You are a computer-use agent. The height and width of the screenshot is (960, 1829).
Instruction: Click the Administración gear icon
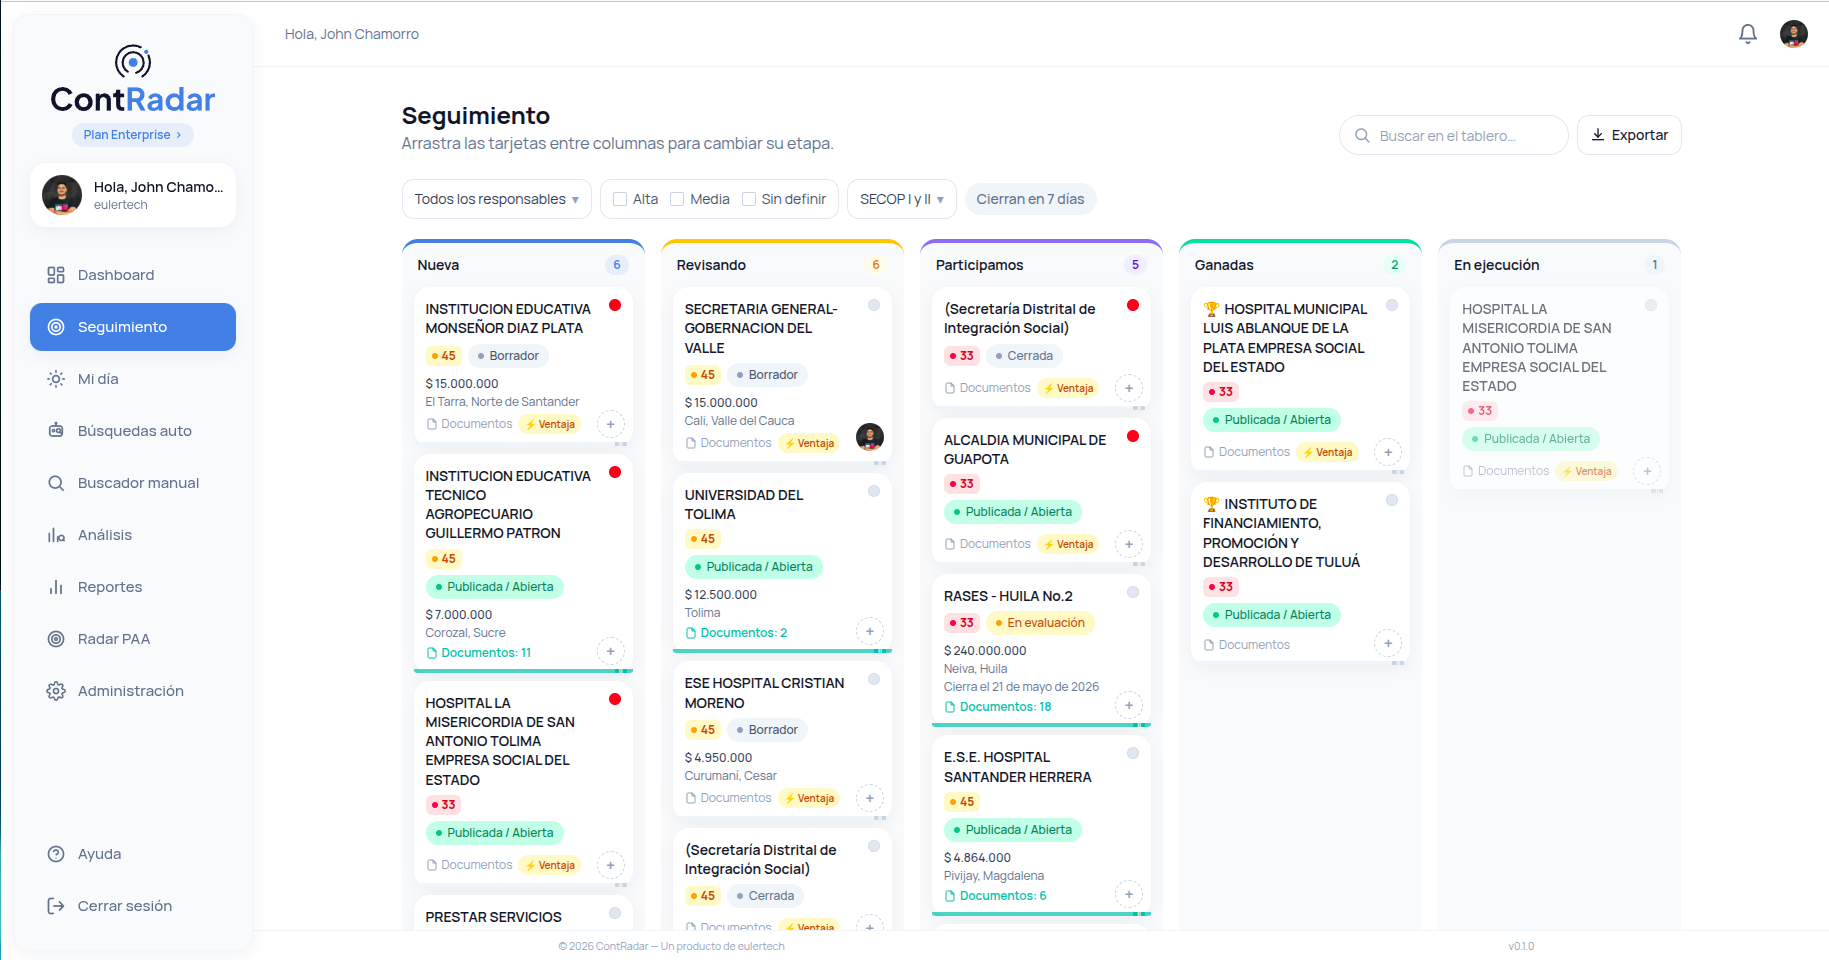pos(56,691)
